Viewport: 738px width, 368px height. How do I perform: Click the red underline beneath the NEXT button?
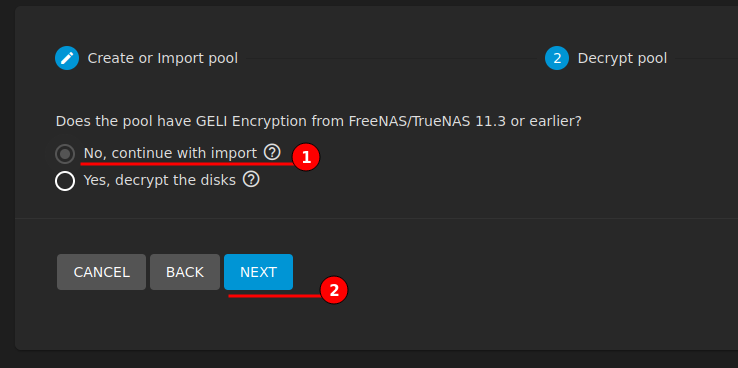click(274, 296)
